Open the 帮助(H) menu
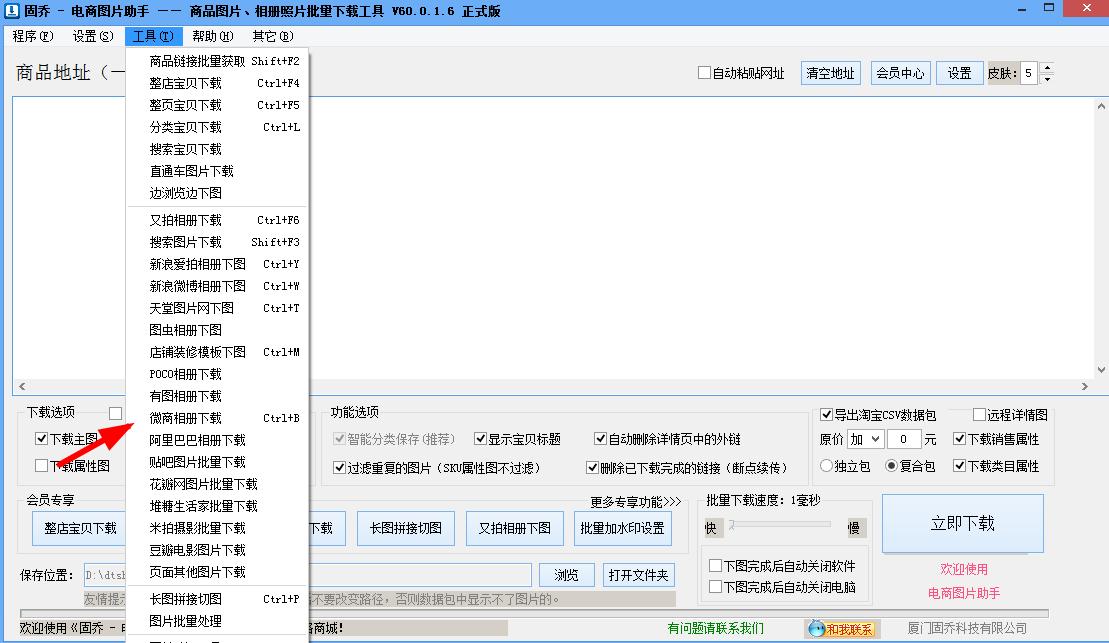Viewport: 1109px width, 643px height. (x=213, y=36)
